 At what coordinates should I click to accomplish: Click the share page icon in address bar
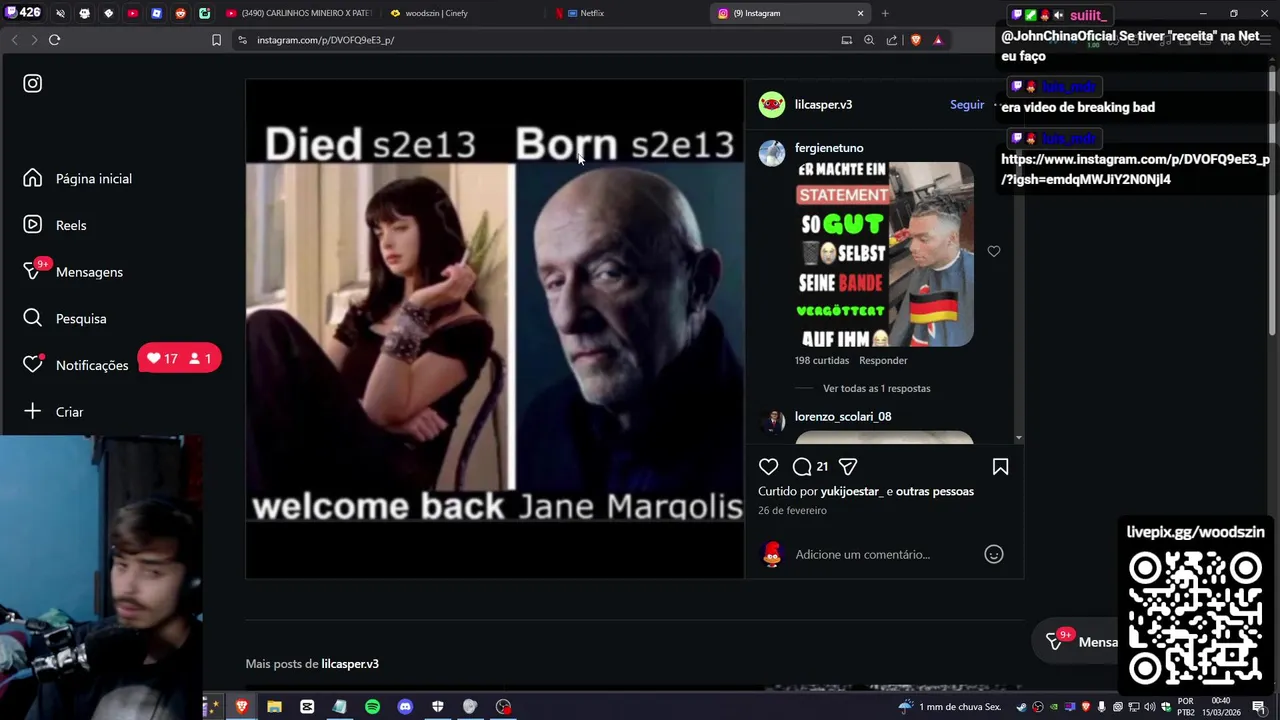pos(892,40)
